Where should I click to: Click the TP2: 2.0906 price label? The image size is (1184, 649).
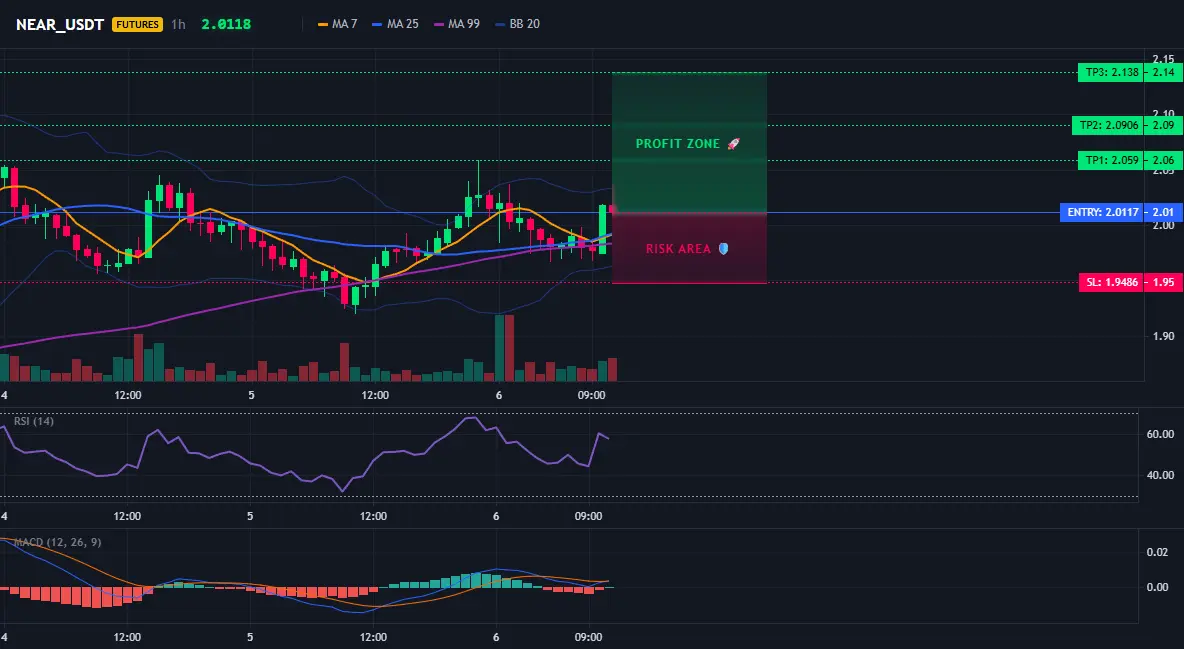click(x=1107, y=125)
